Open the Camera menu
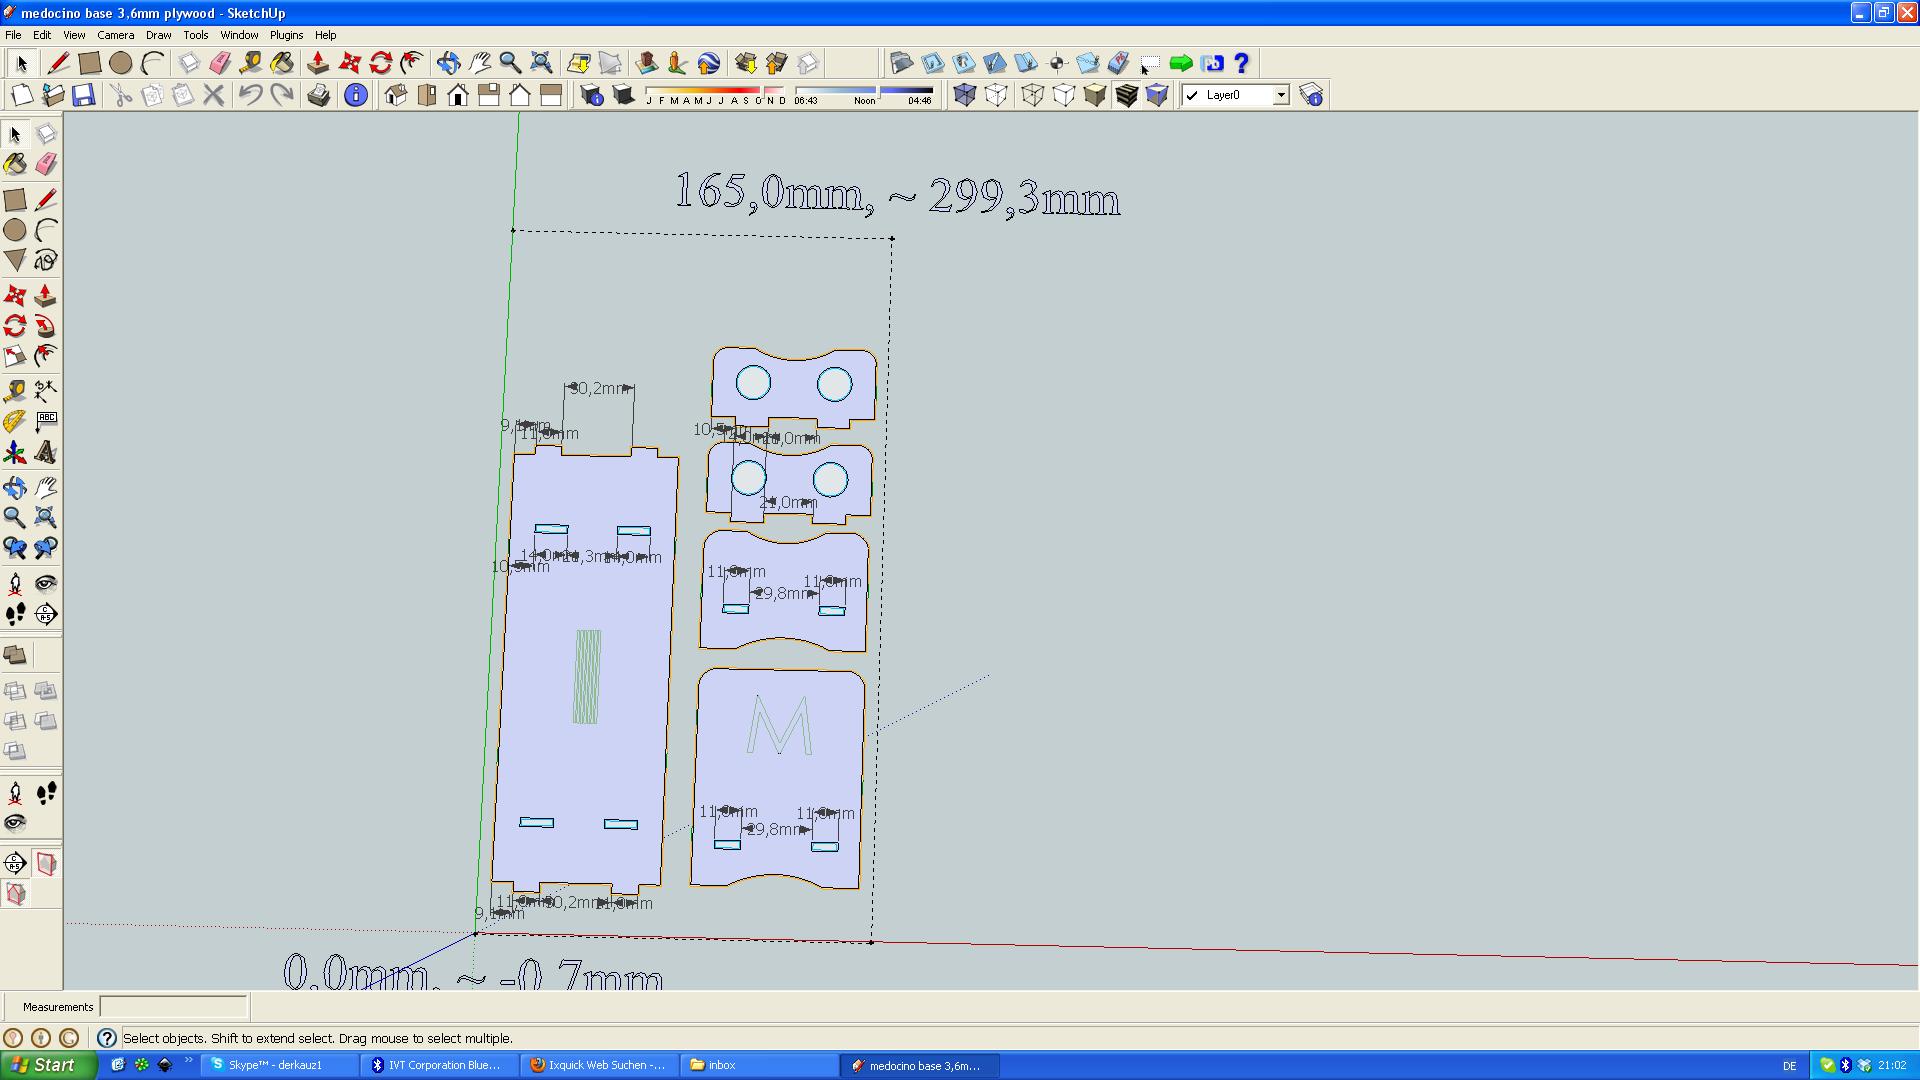 point(116,35)
